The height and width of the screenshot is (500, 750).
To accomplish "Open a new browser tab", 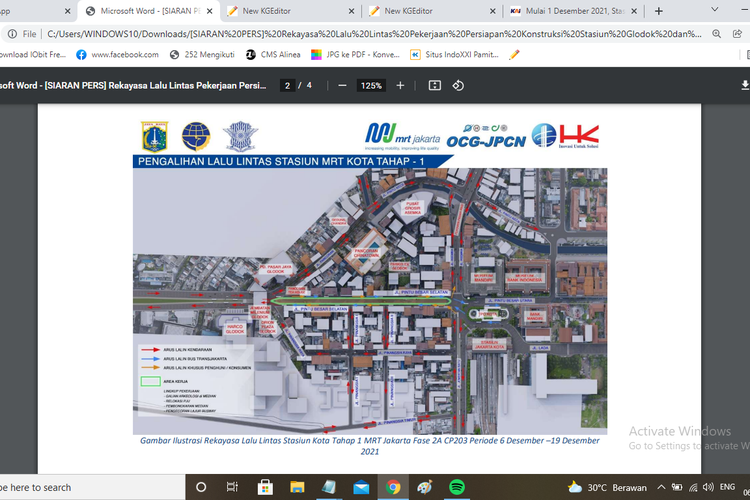I will point(658,11).
